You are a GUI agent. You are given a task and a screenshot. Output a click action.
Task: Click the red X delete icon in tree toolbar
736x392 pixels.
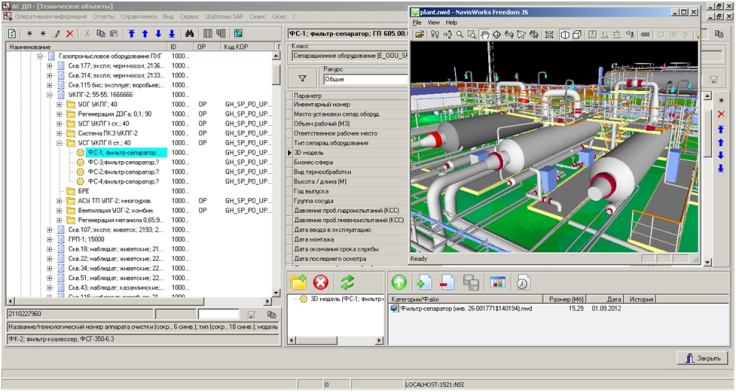tap(70, 33)
